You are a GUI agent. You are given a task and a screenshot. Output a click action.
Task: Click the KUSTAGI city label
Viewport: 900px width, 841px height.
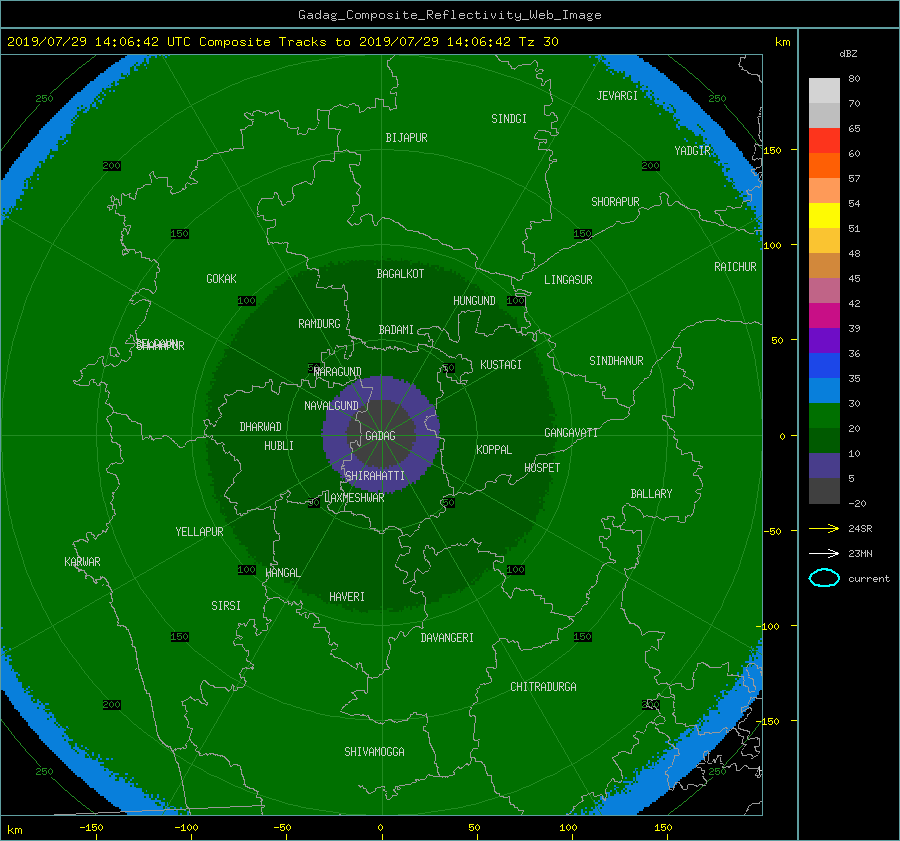501,365
